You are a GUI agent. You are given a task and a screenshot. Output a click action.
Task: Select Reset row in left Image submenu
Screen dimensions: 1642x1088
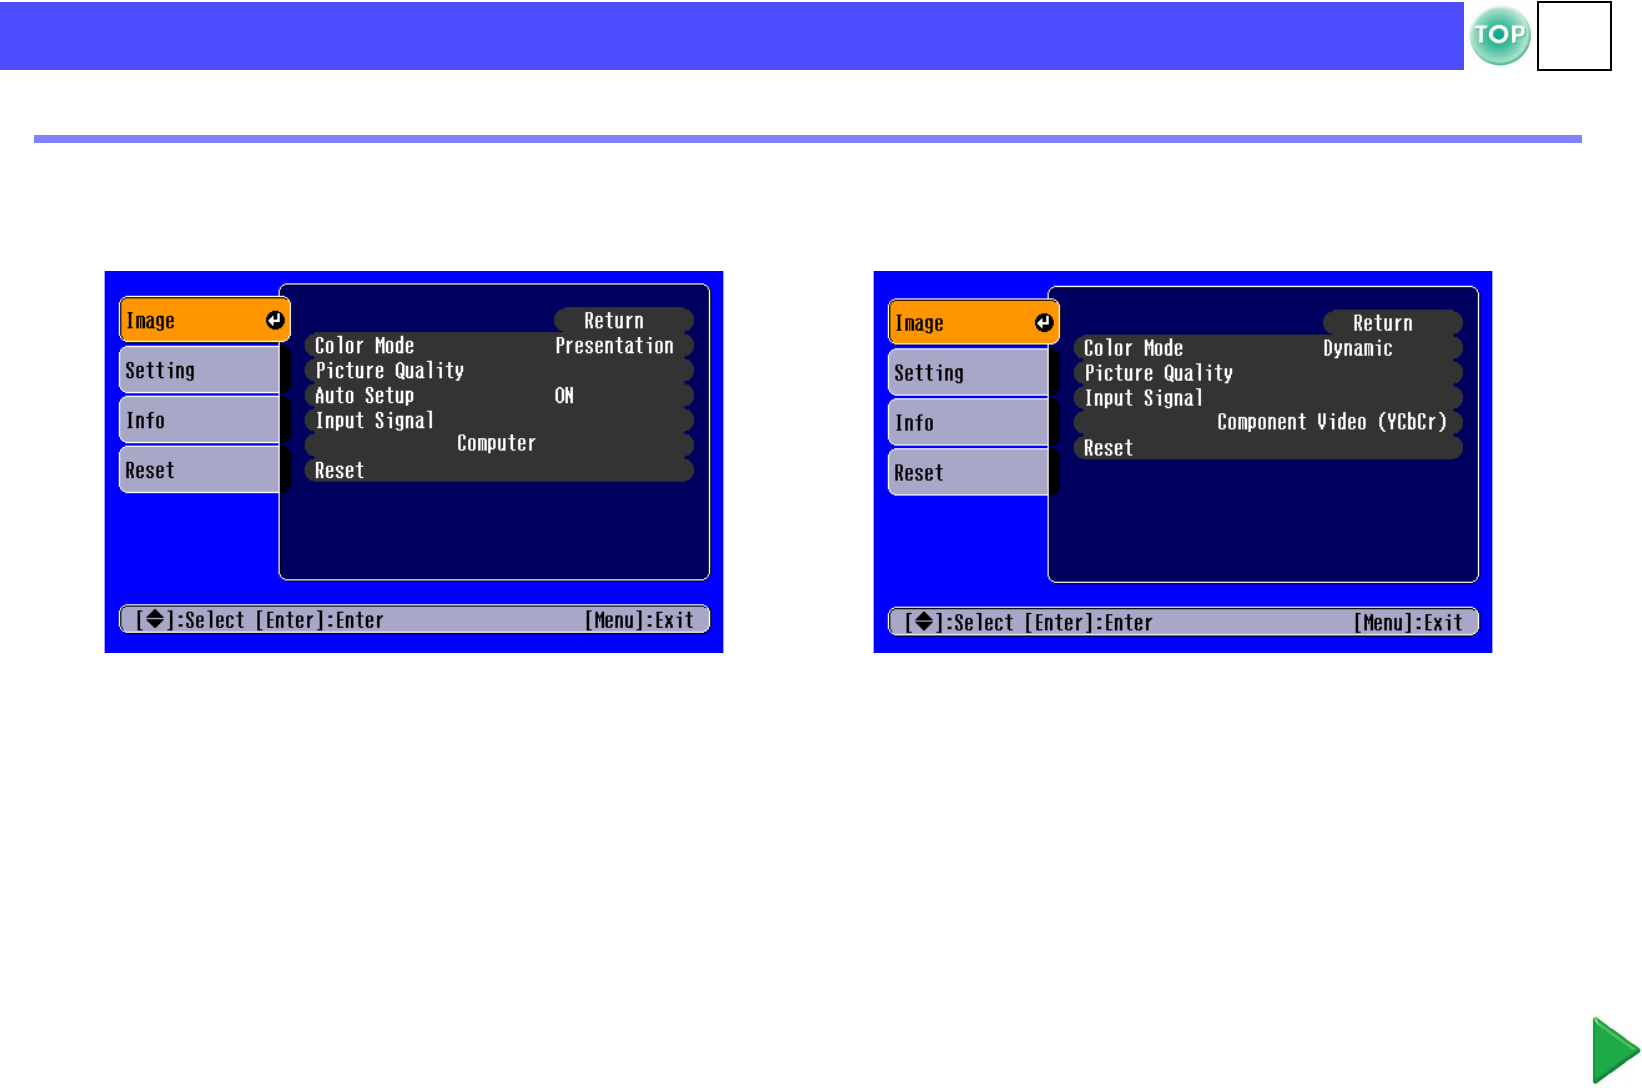[x=499, y=470]
